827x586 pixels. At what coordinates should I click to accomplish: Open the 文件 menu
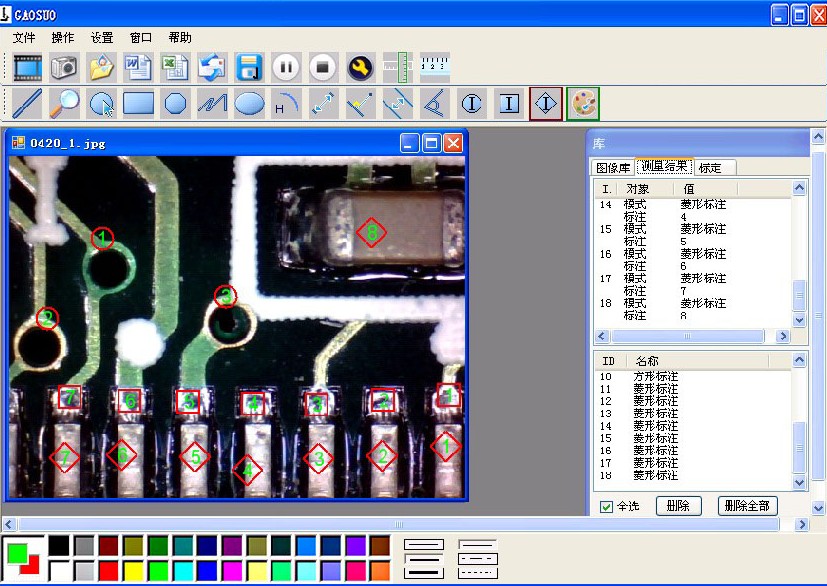point(24,38)
